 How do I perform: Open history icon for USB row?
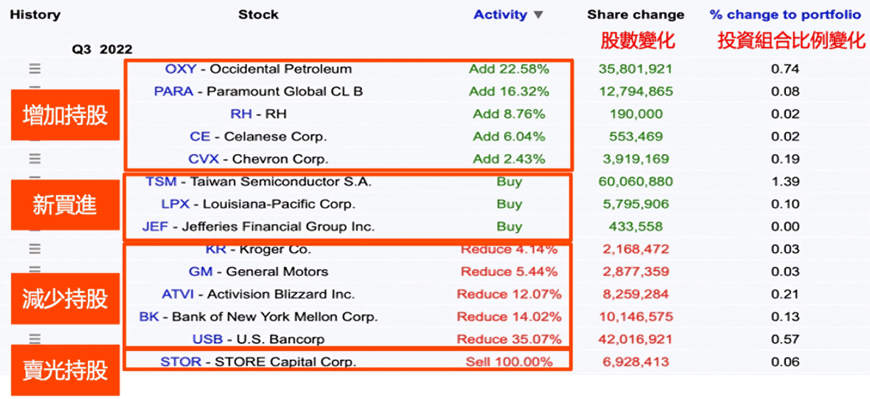(35, 339)
